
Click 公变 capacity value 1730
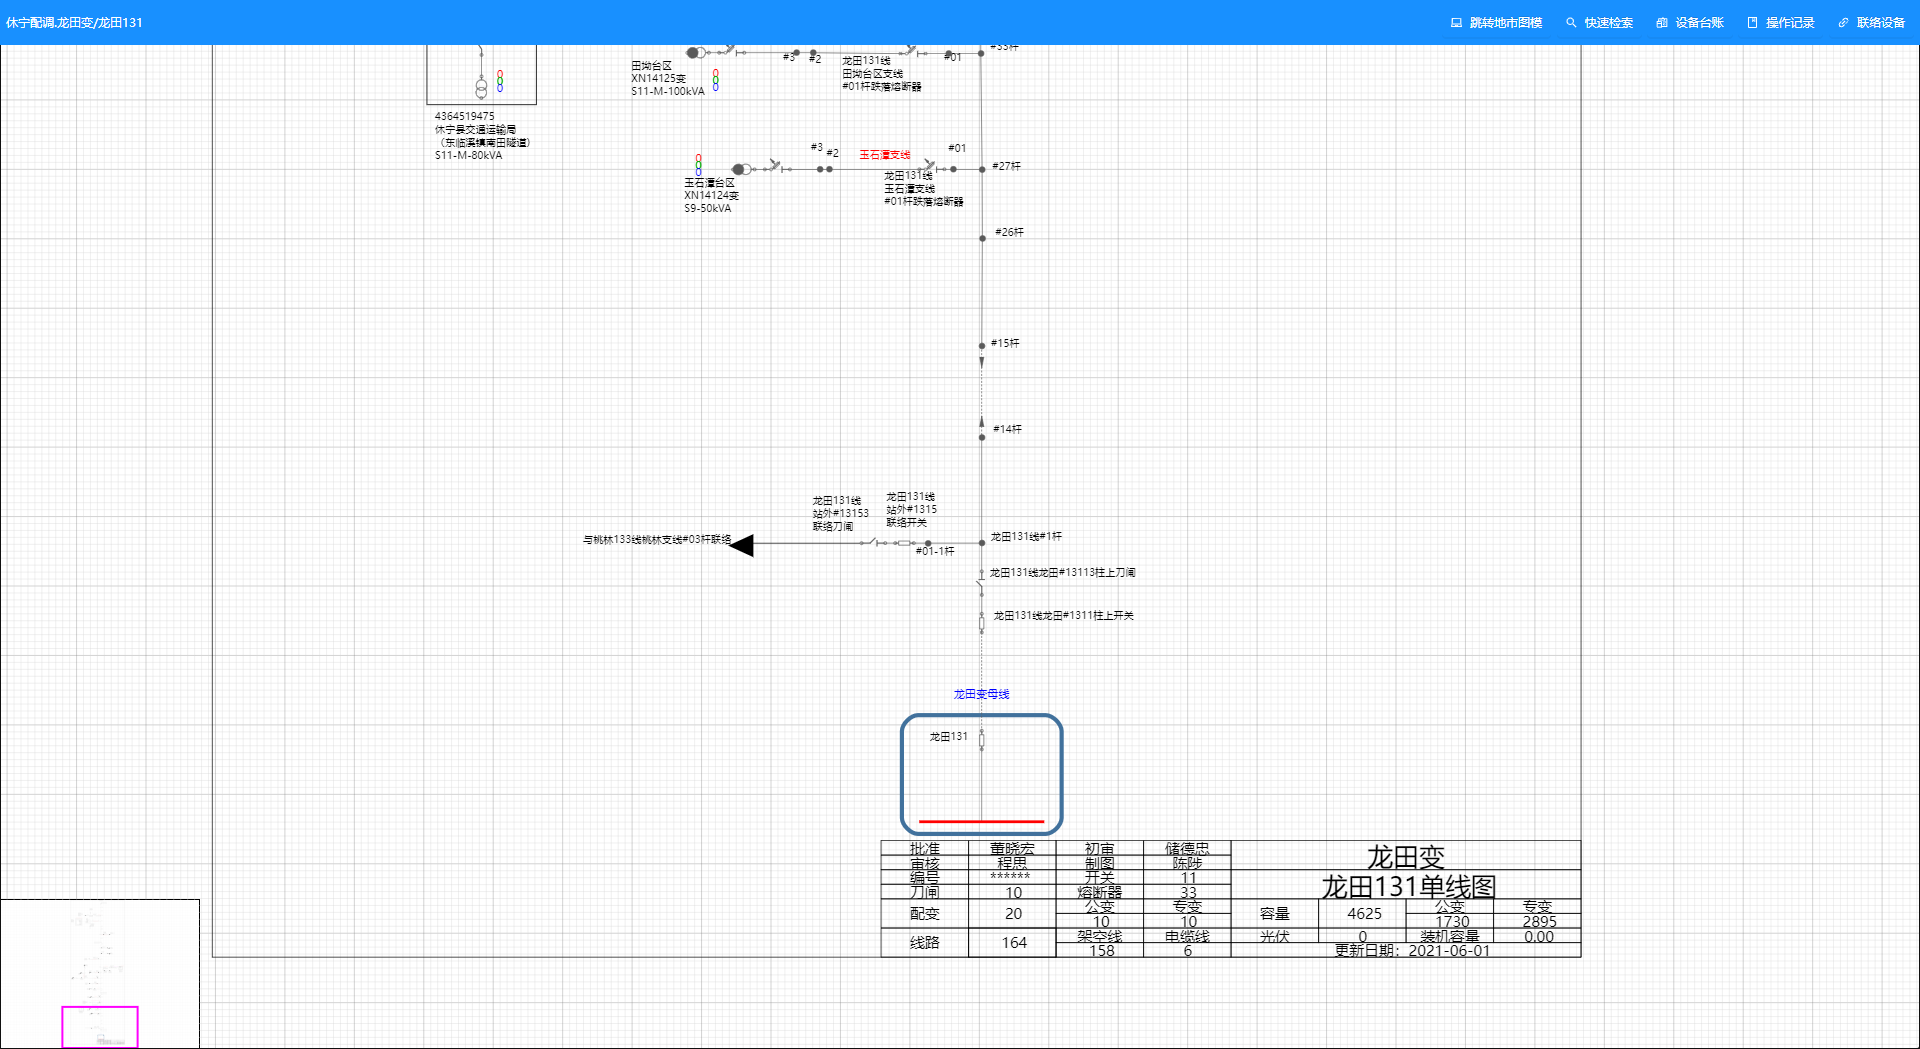(1452, 922)
